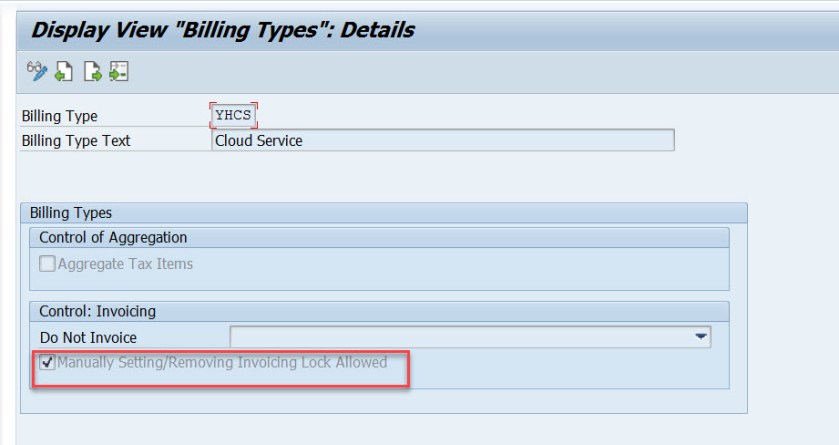Toggle Display/Change mode with glasses-pencil icon
Image resolution: width=839 pixels, height=445 pixels.
point(37,71)
